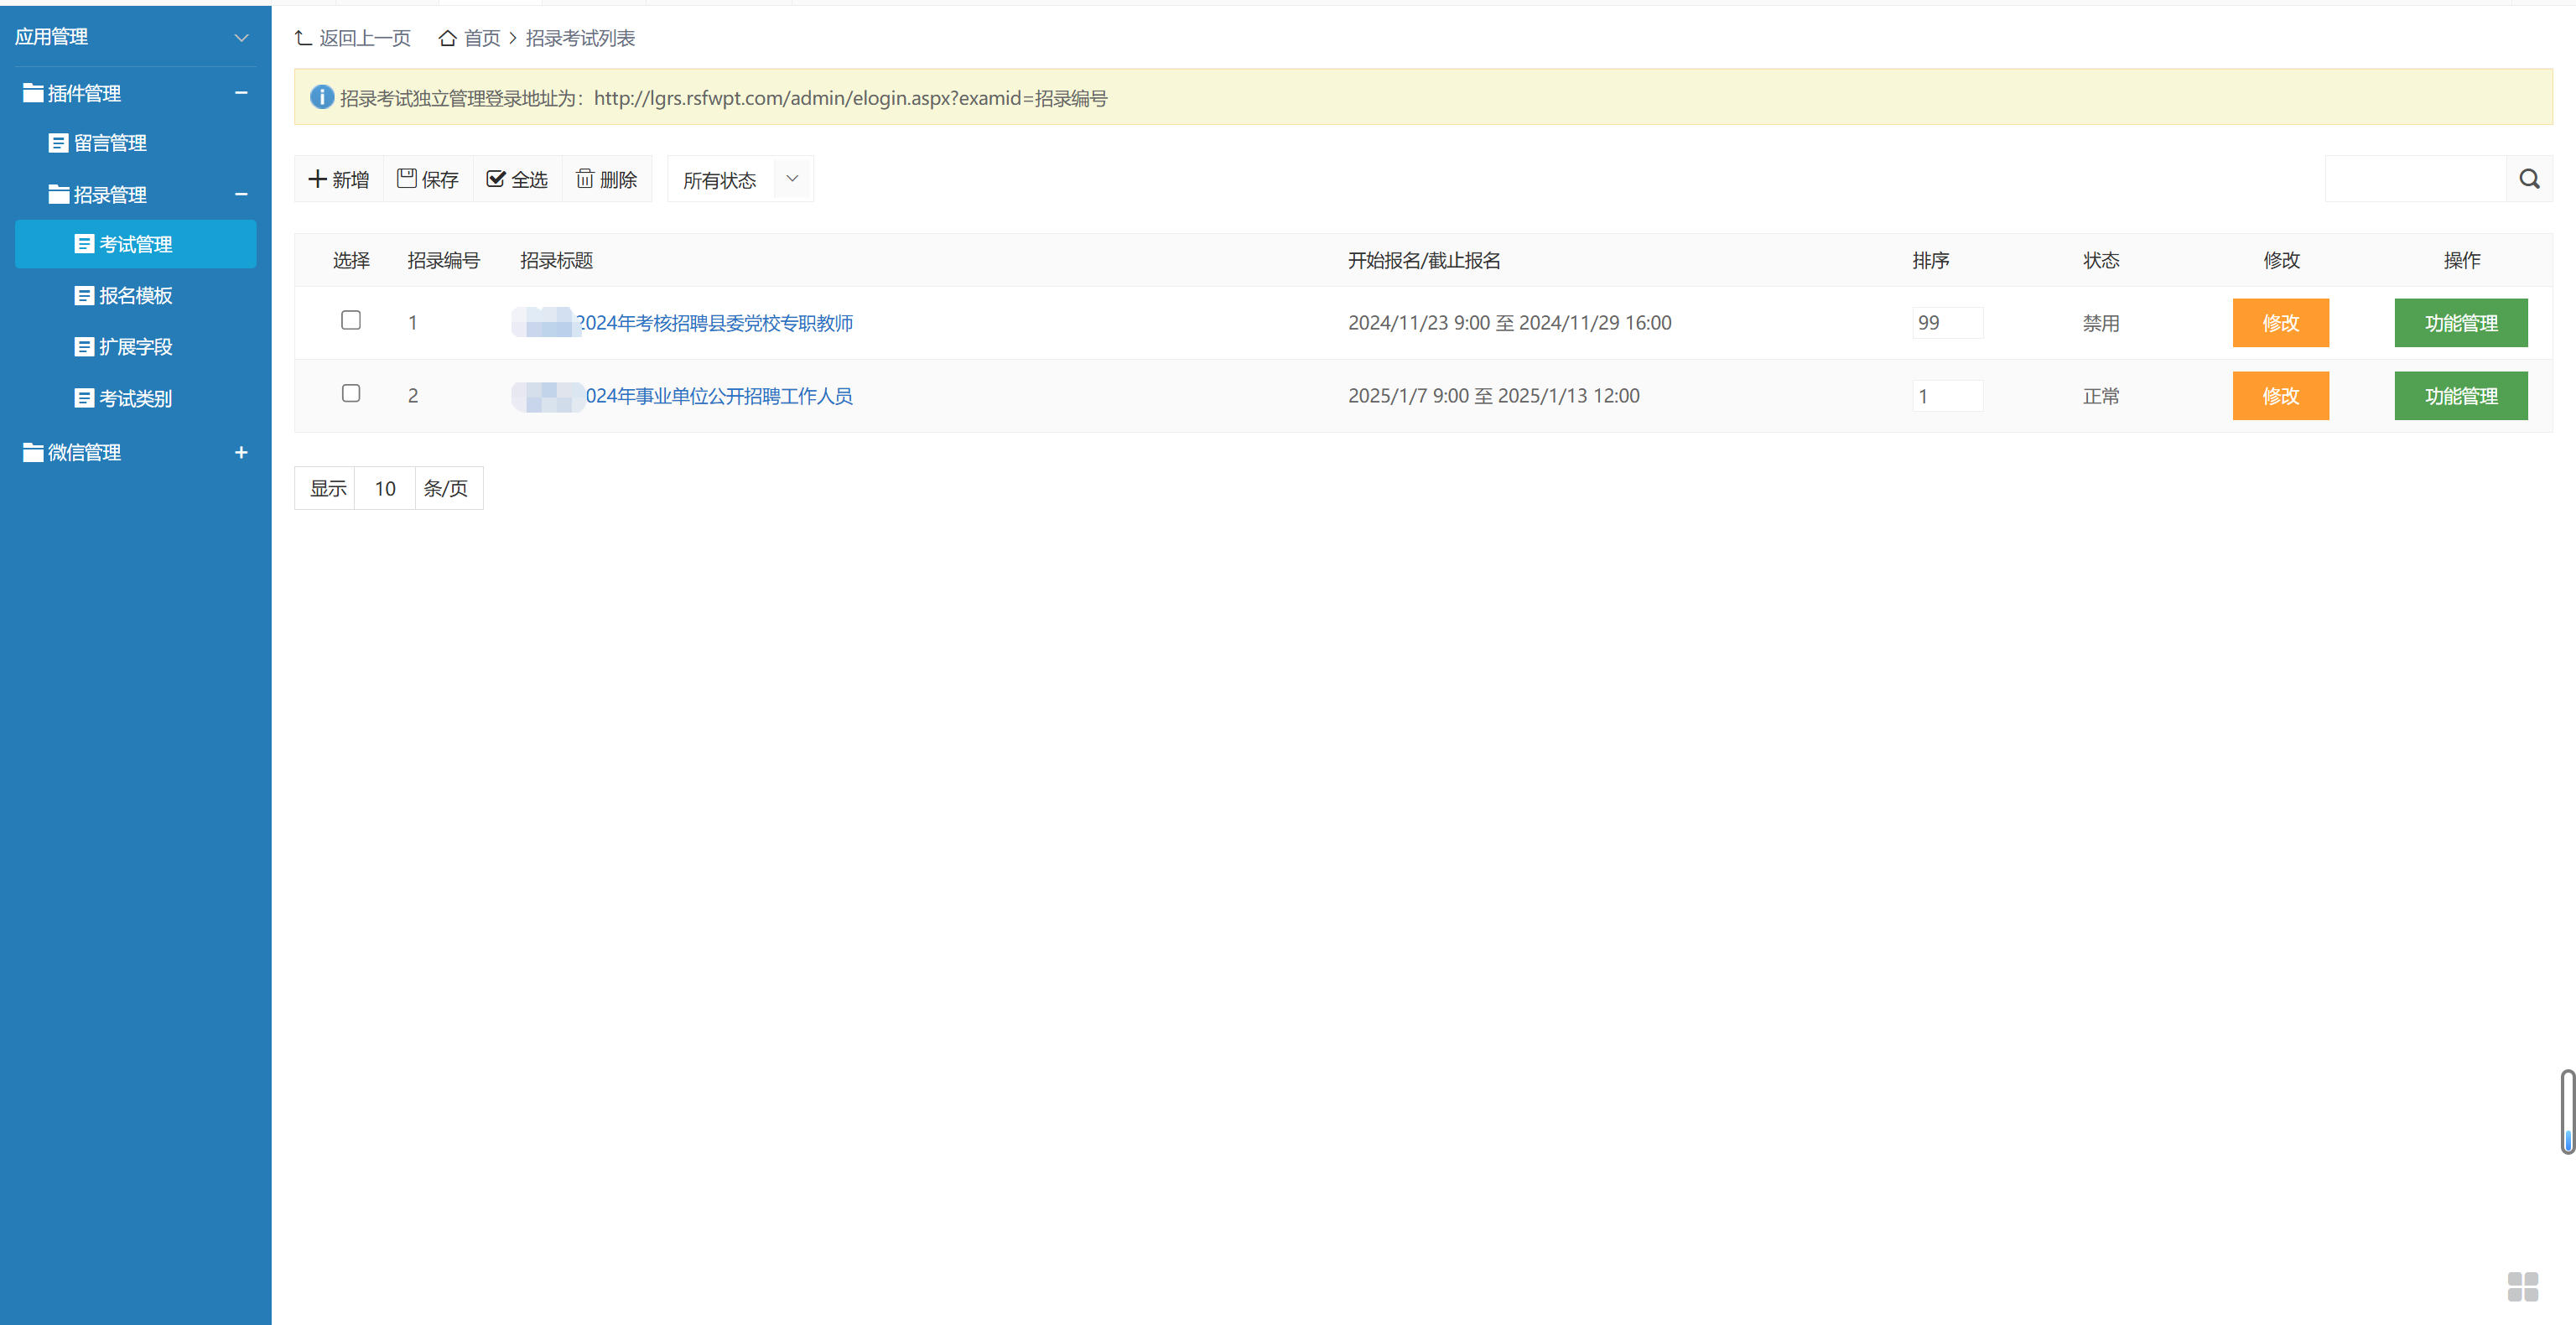
Task: Collapse the 应用管理 section chevron
Action: pyautogui.click(x=241, y=38)
